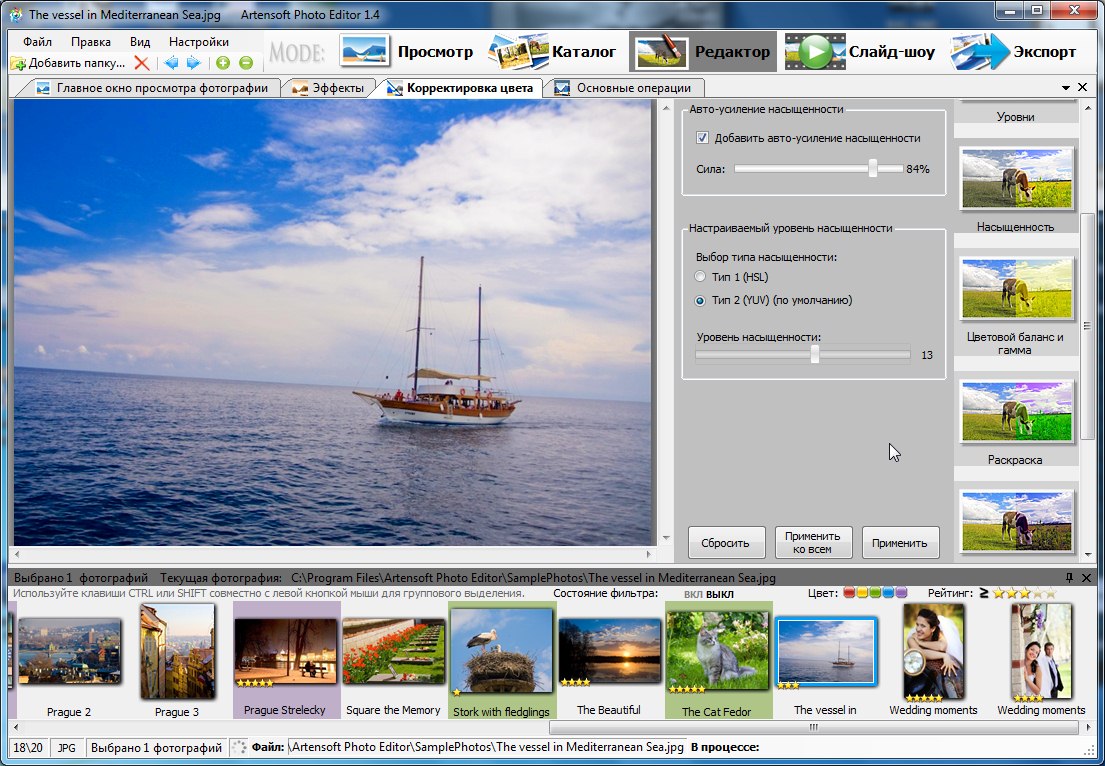The height and width of the screenshot is (766, 1105).
Task: Switch to the Основные операции tab
Action: tap(623, 88)
